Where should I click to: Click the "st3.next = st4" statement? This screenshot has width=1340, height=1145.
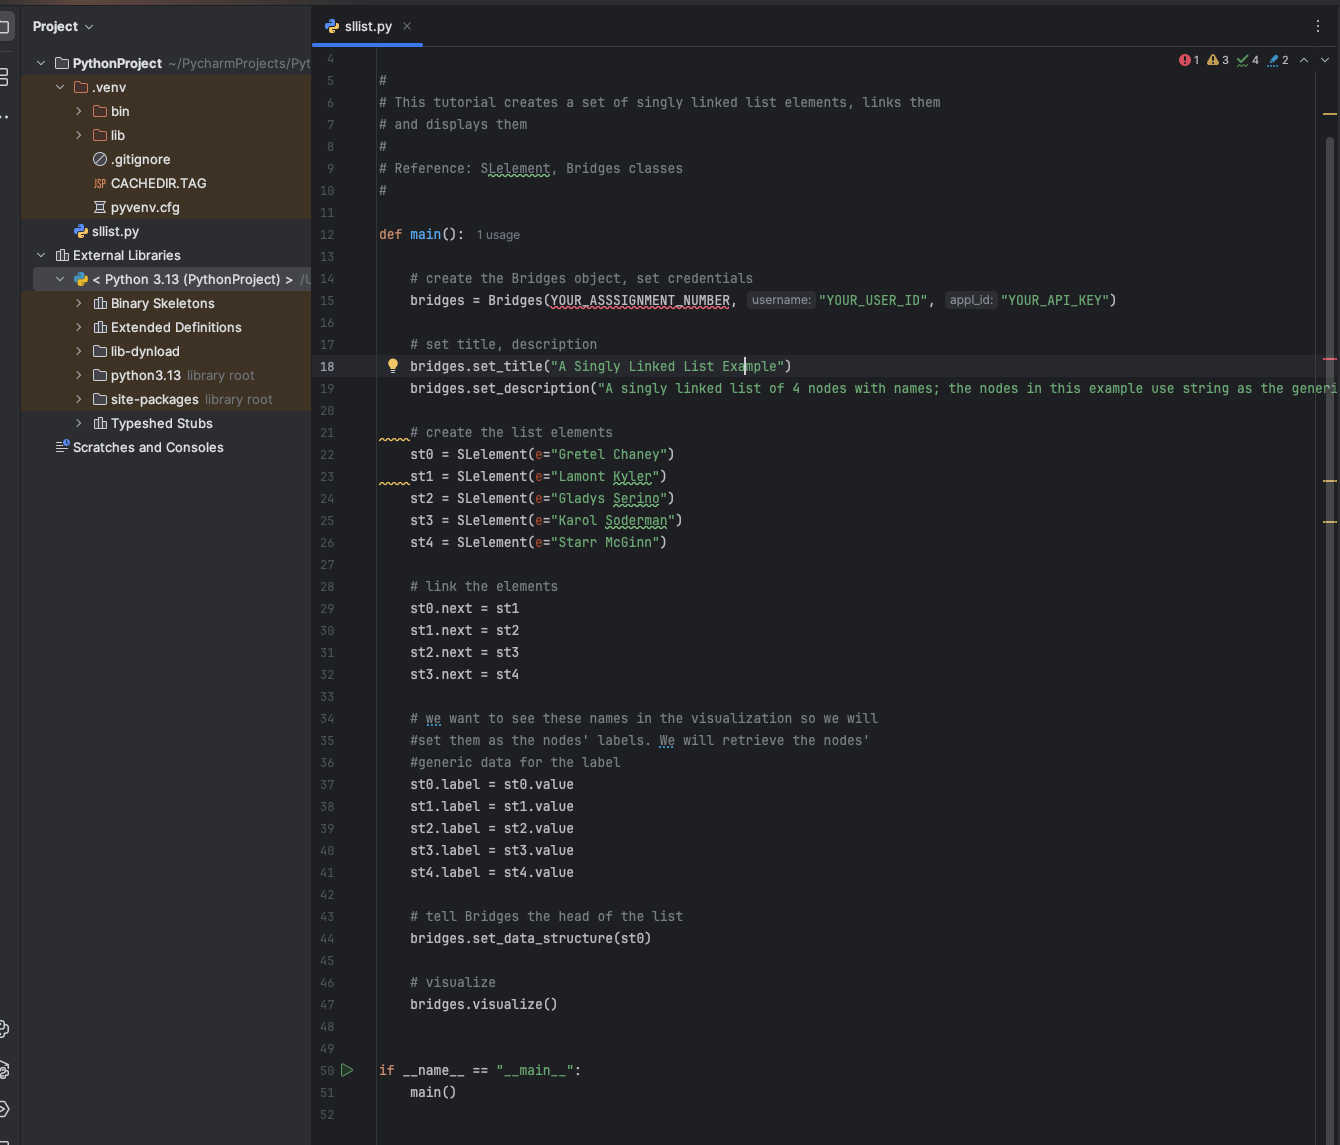click(x=465, y=674)
